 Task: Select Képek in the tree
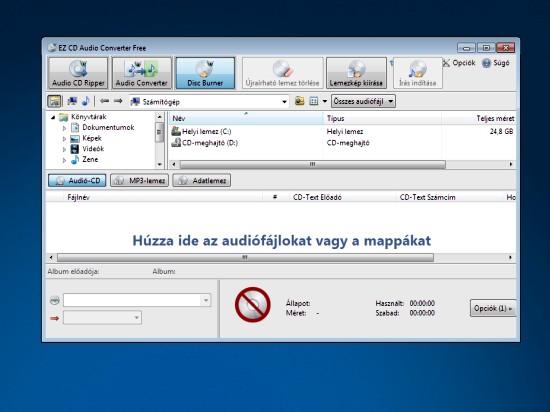coord(92,138)
